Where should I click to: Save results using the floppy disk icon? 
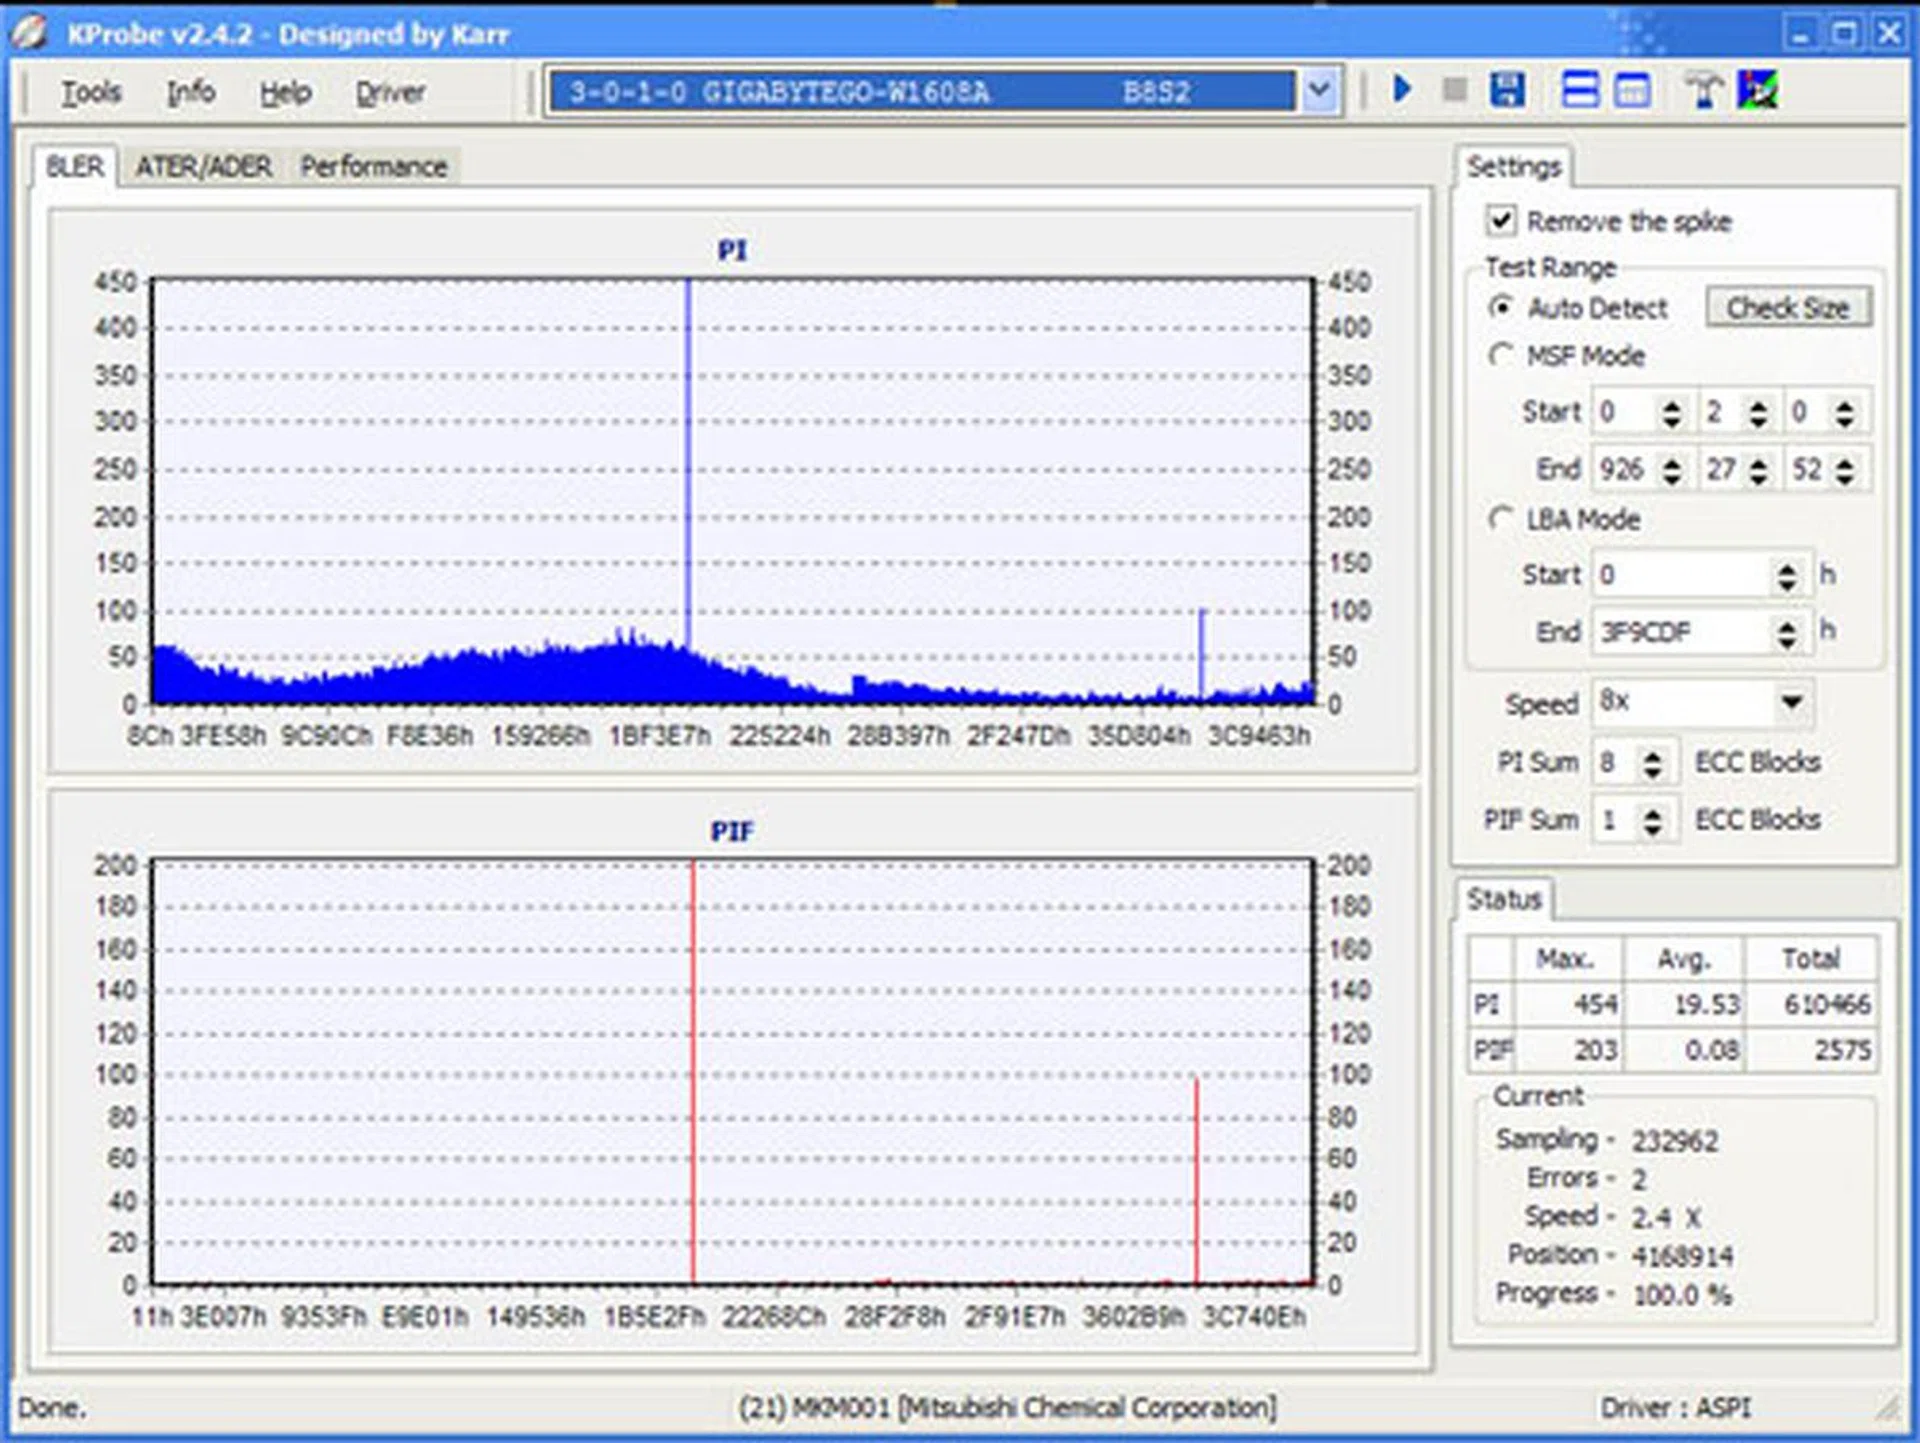1507,91
